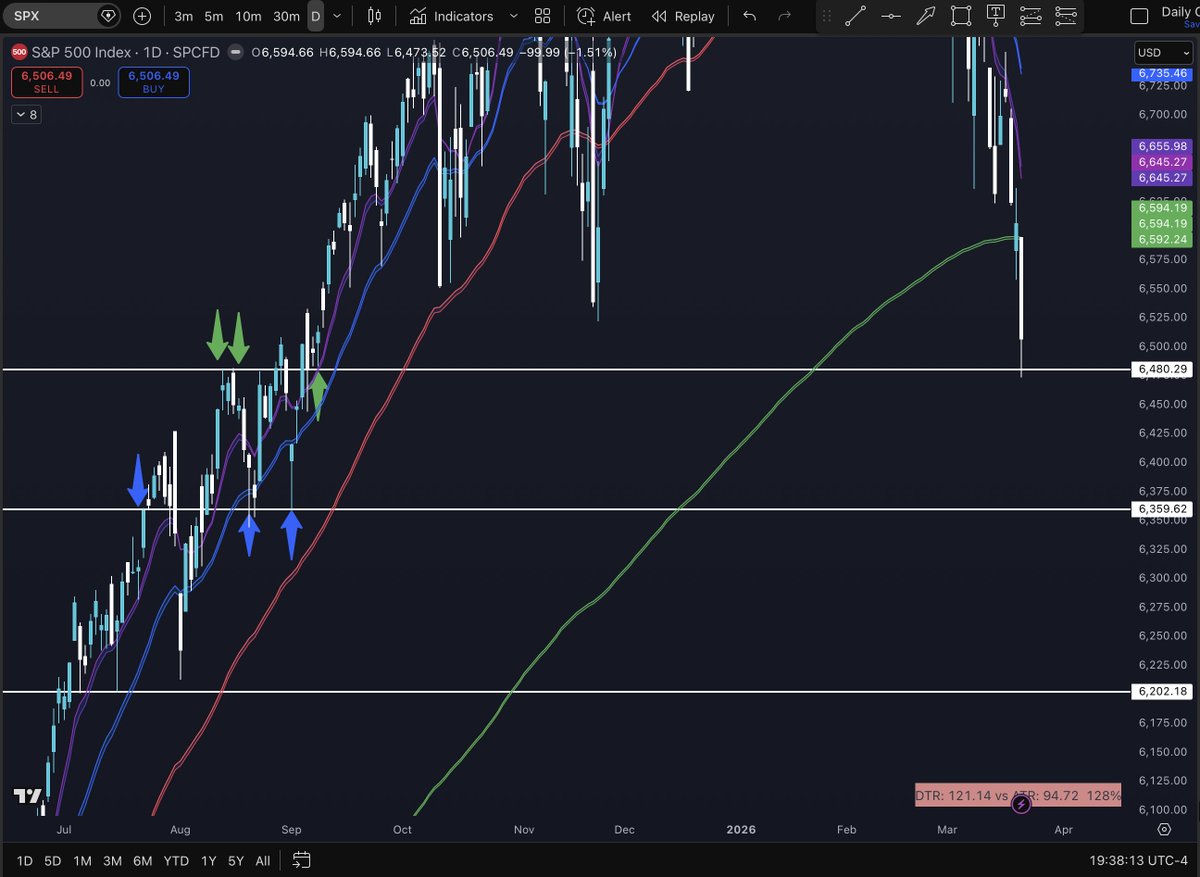The height and width of the screenshot is (877, 1200).
Task: Click the S&P 500 red logo badge
Action: tap(19, 52)
